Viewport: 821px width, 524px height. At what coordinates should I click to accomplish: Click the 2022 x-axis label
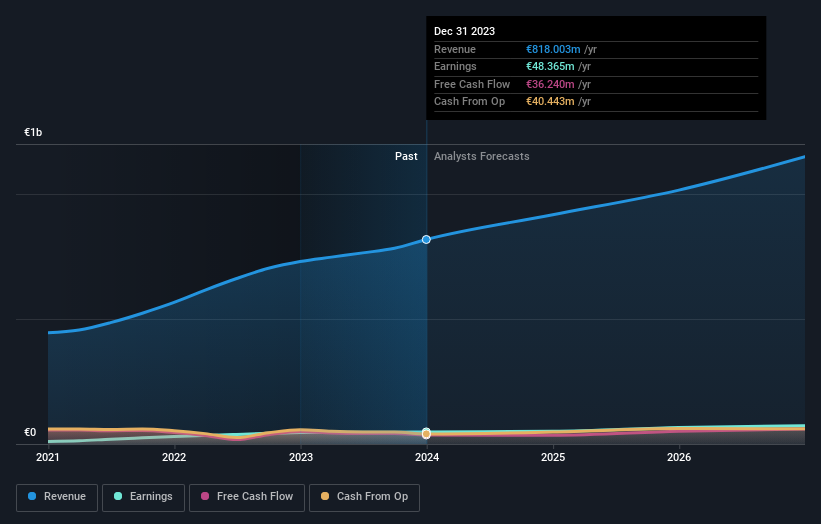(174, 458)
